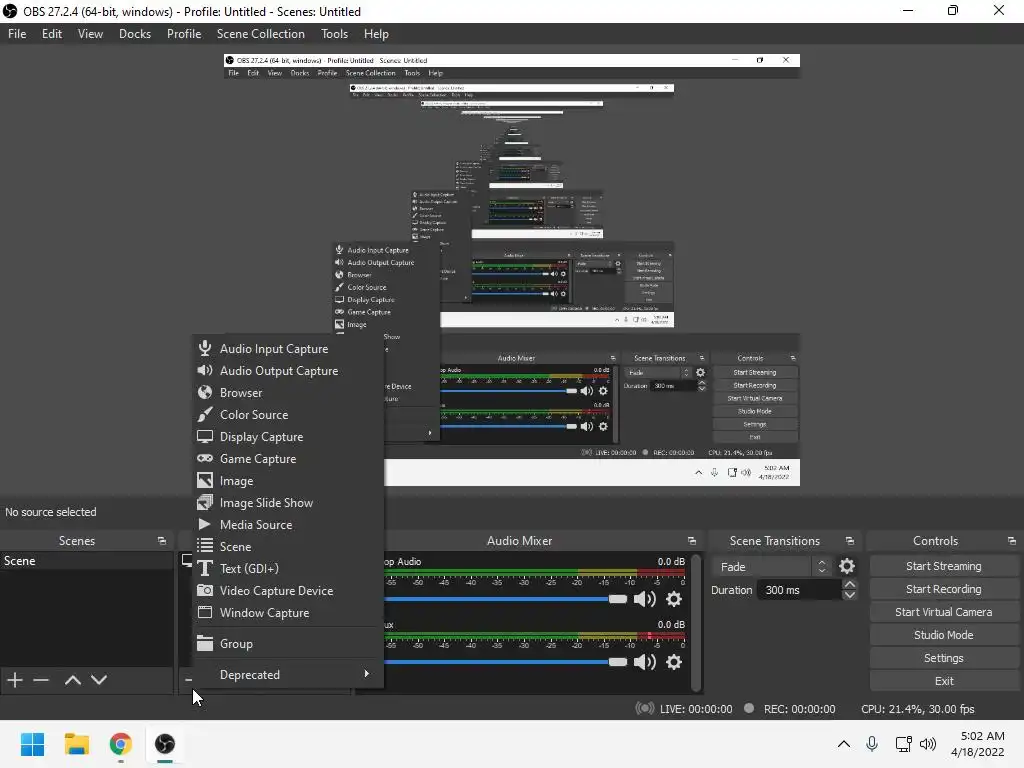Move scene up with arrow icon
Screen dimensions: 1024x768
click(x=72, y=680)
